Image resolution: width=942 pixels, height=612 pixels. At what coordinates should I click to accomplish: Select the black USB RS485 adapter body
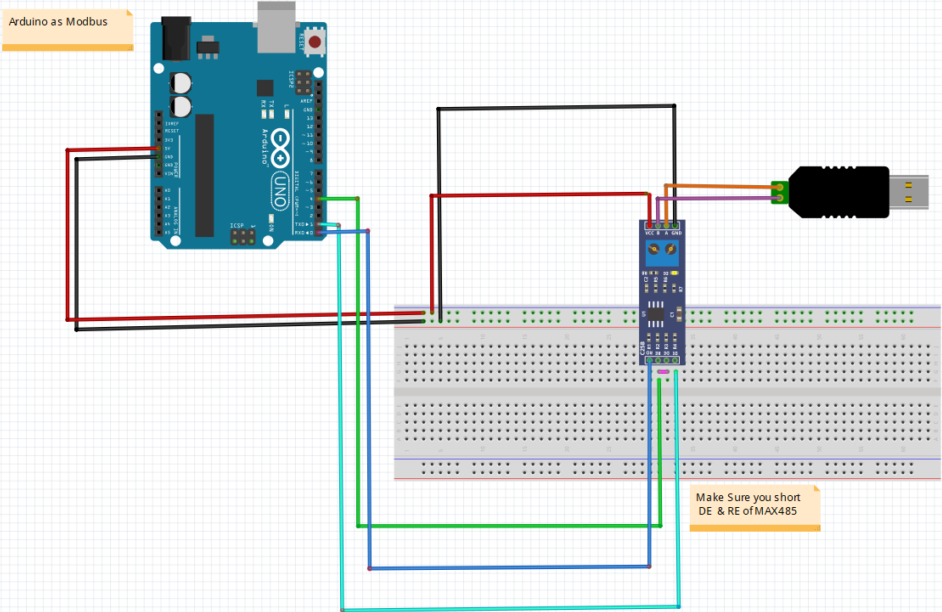point(839,192)
